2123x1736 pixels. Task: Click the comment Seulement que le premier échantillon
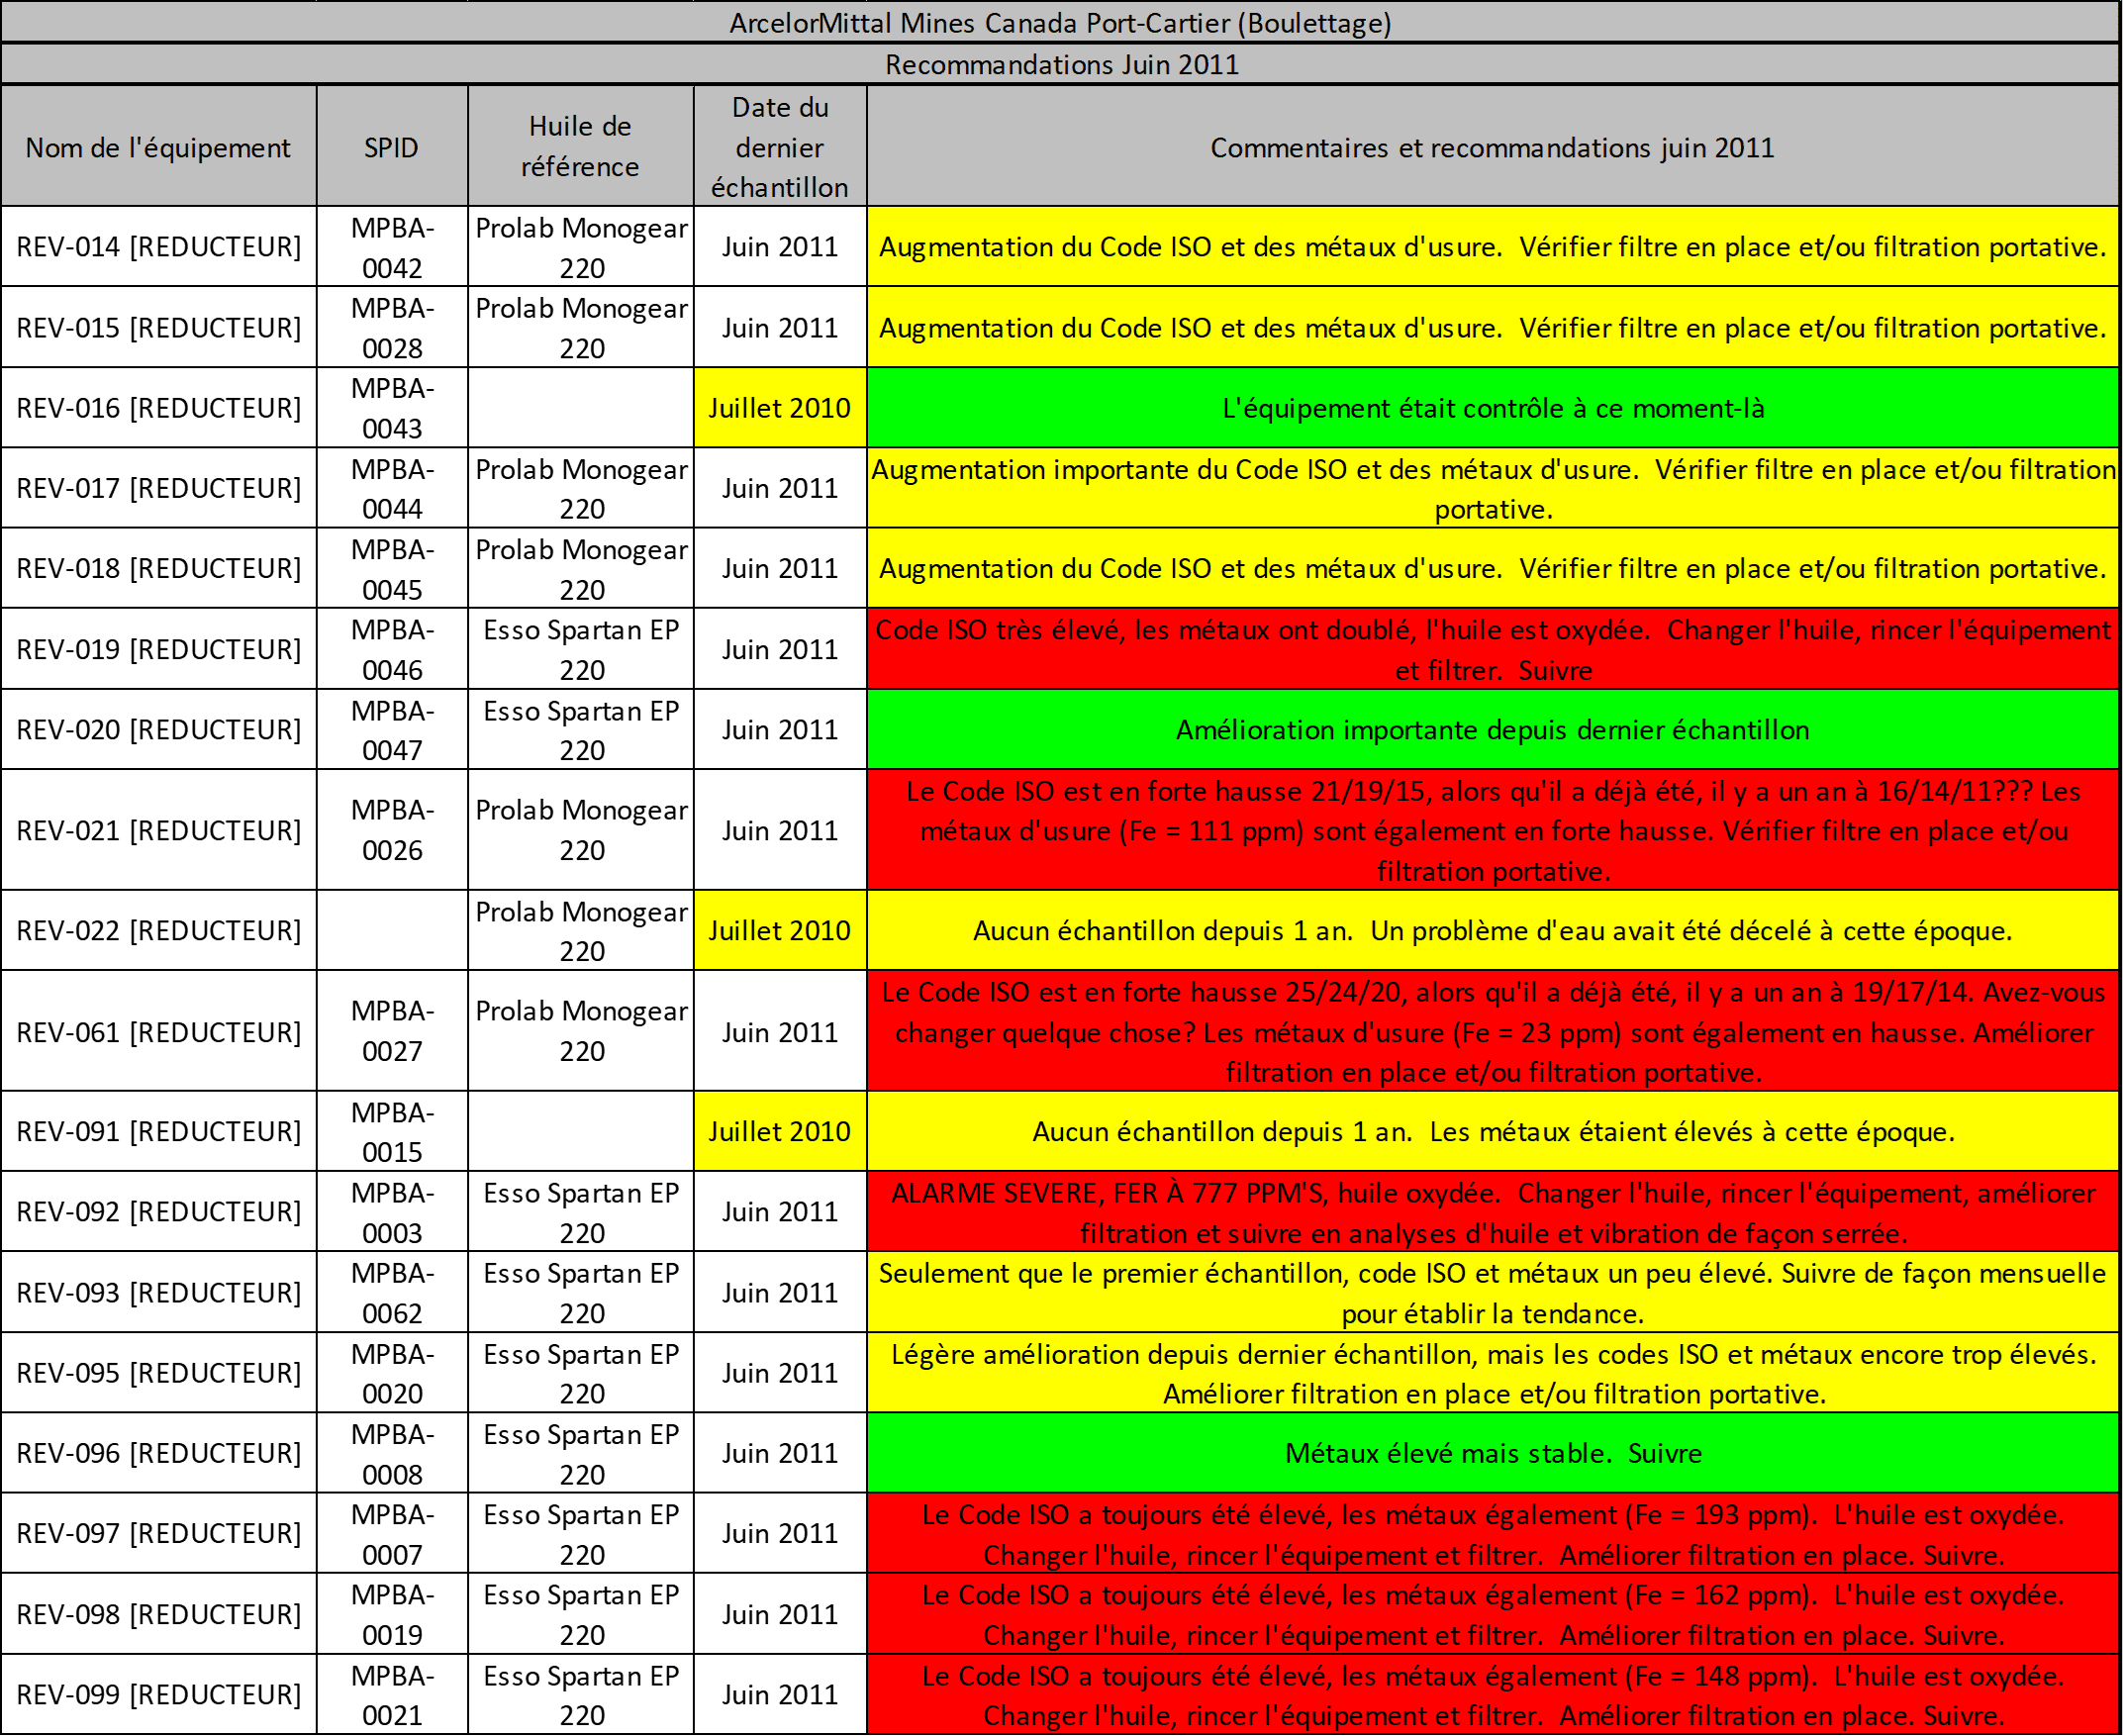click(1493, 1292)
